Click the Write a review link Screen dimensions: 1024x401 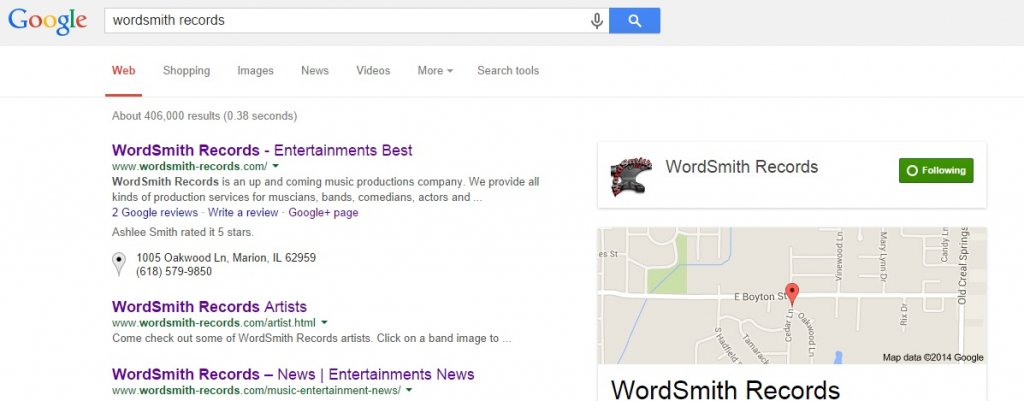[243, 212]
